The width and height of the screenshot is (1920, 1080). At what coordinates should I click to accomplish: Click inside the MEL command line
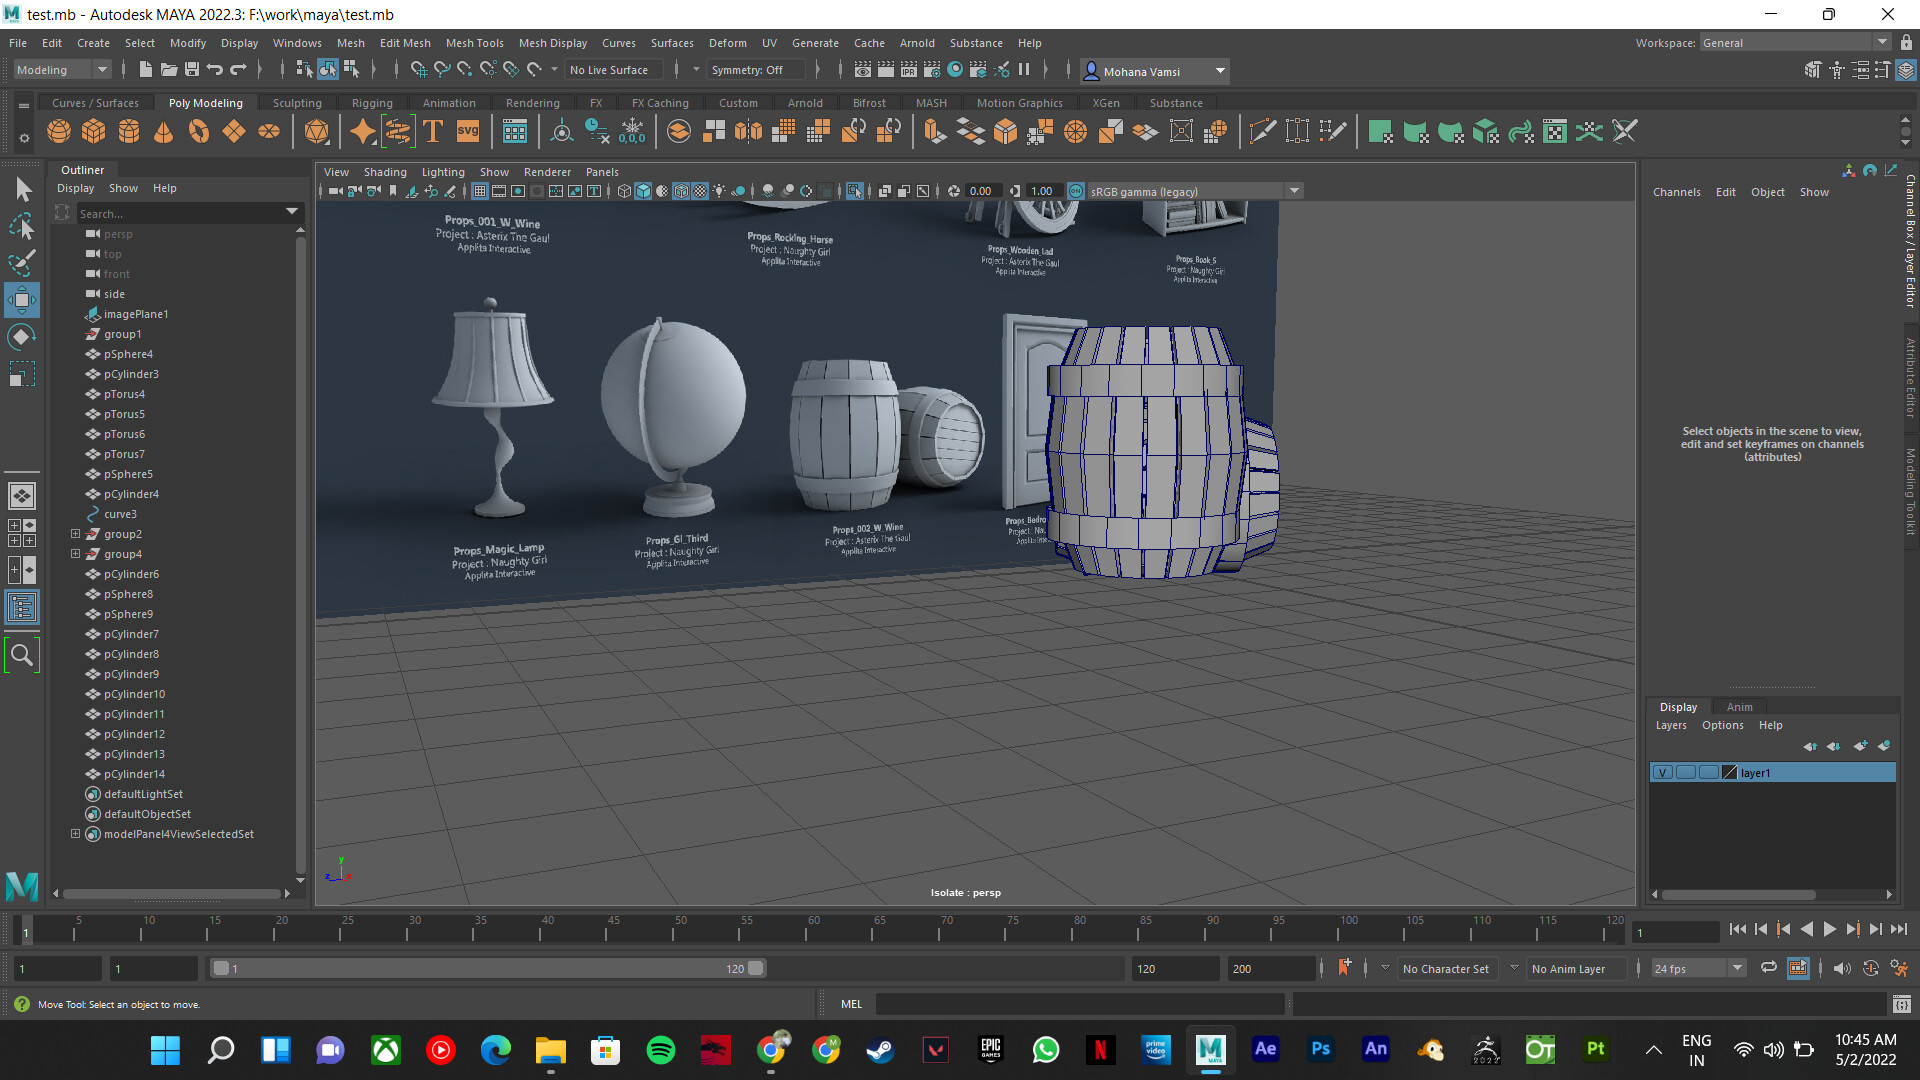click(1080, 1004)
